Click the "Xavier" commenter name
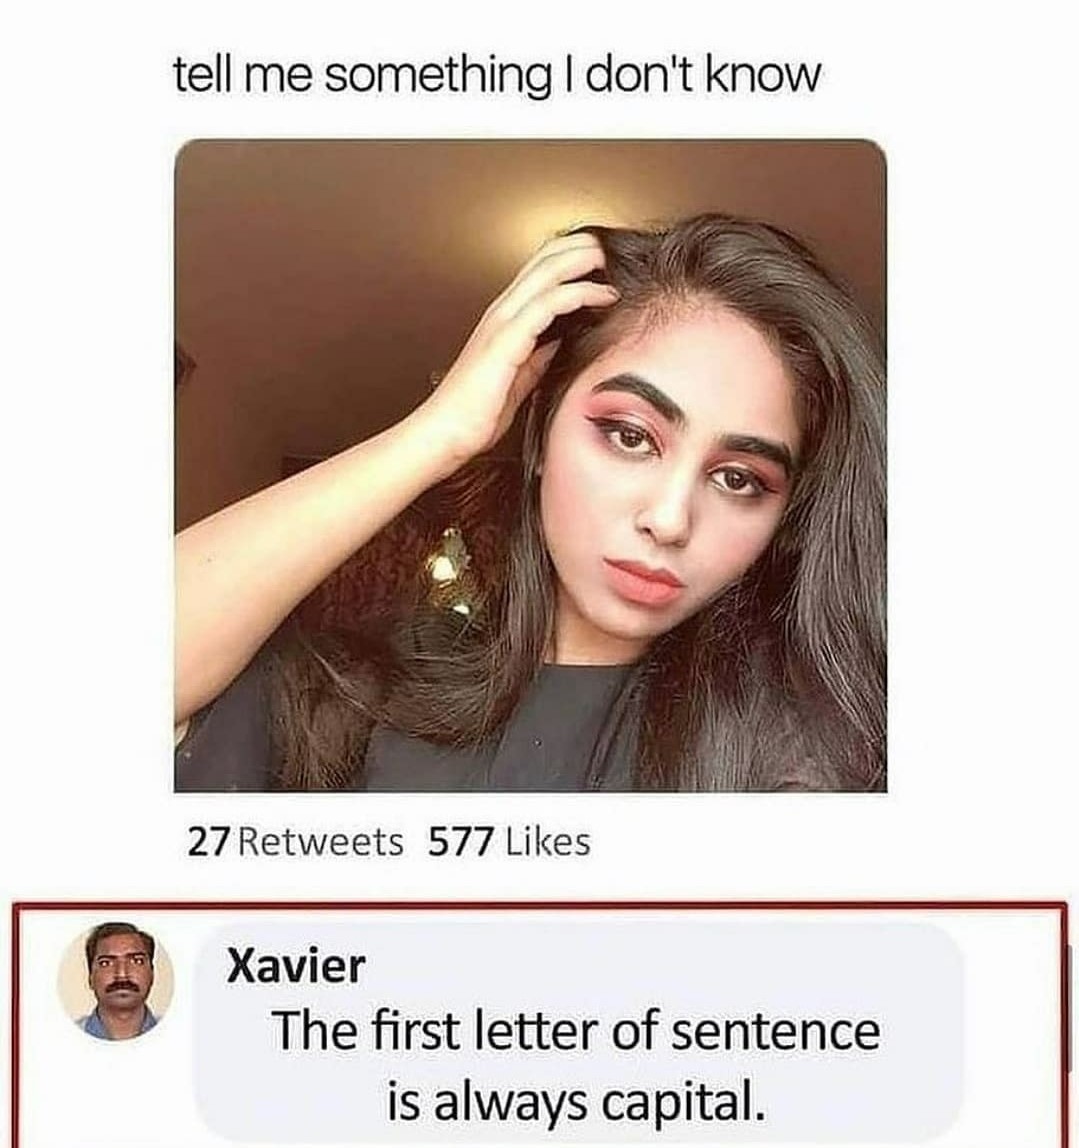The image size is (1079, 1148). click(296, 966)
